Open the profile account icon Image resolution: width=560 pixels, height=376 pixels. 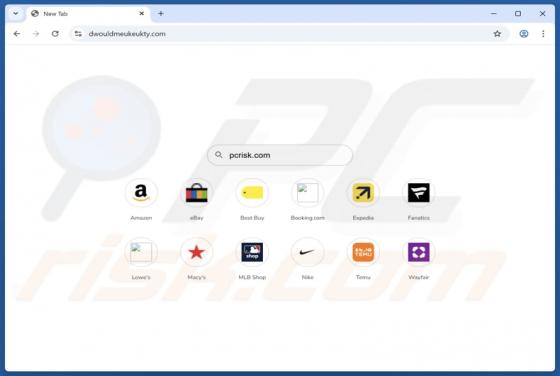524,34
